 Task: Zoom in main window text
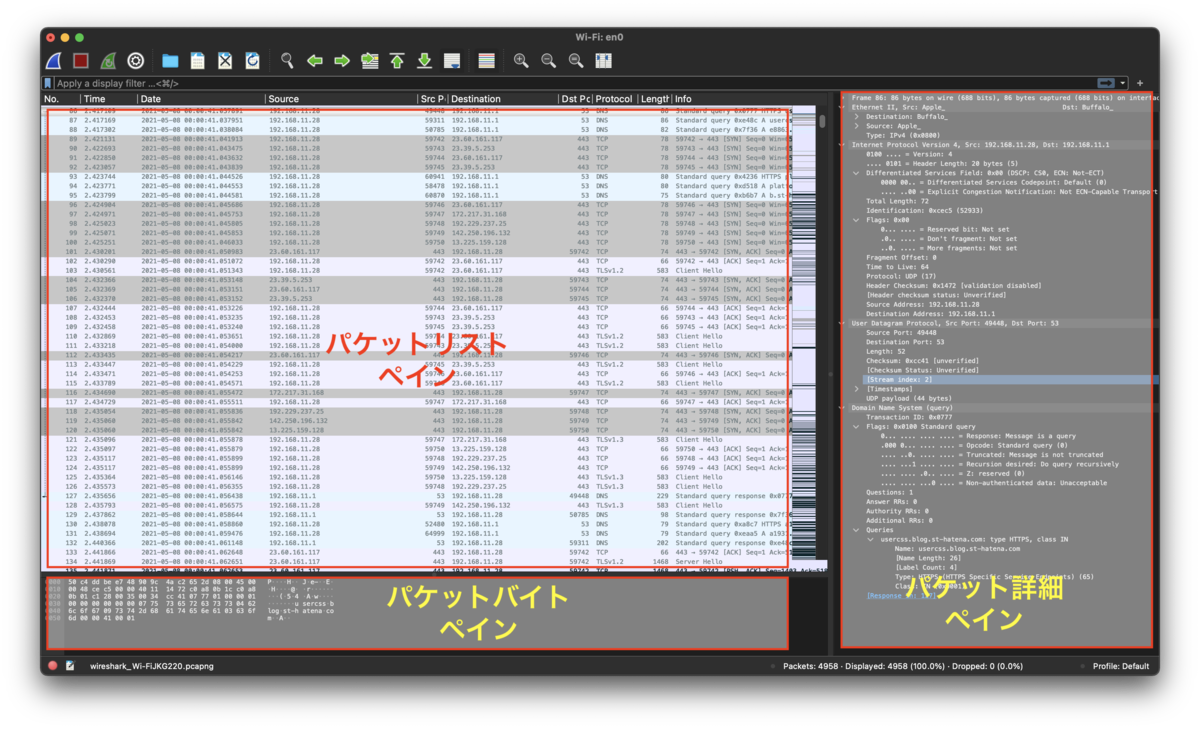(521, 61)
